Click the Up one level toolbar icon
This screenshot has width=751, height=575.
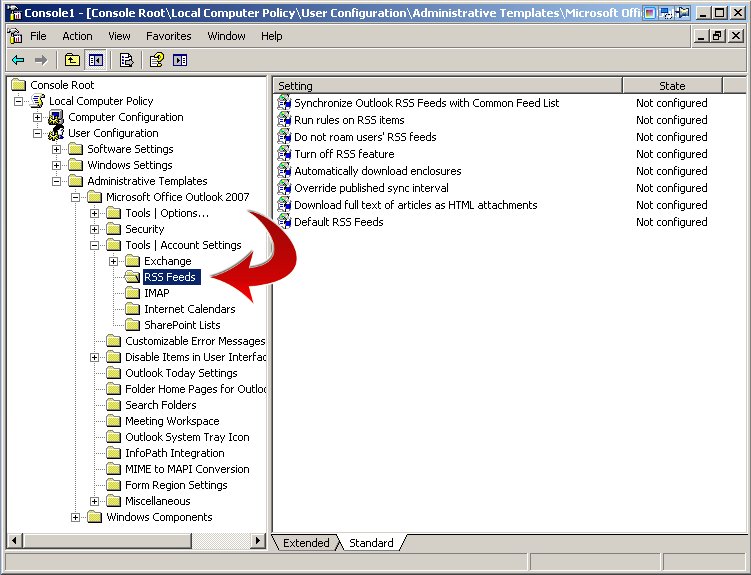click(x=72, y=60)
